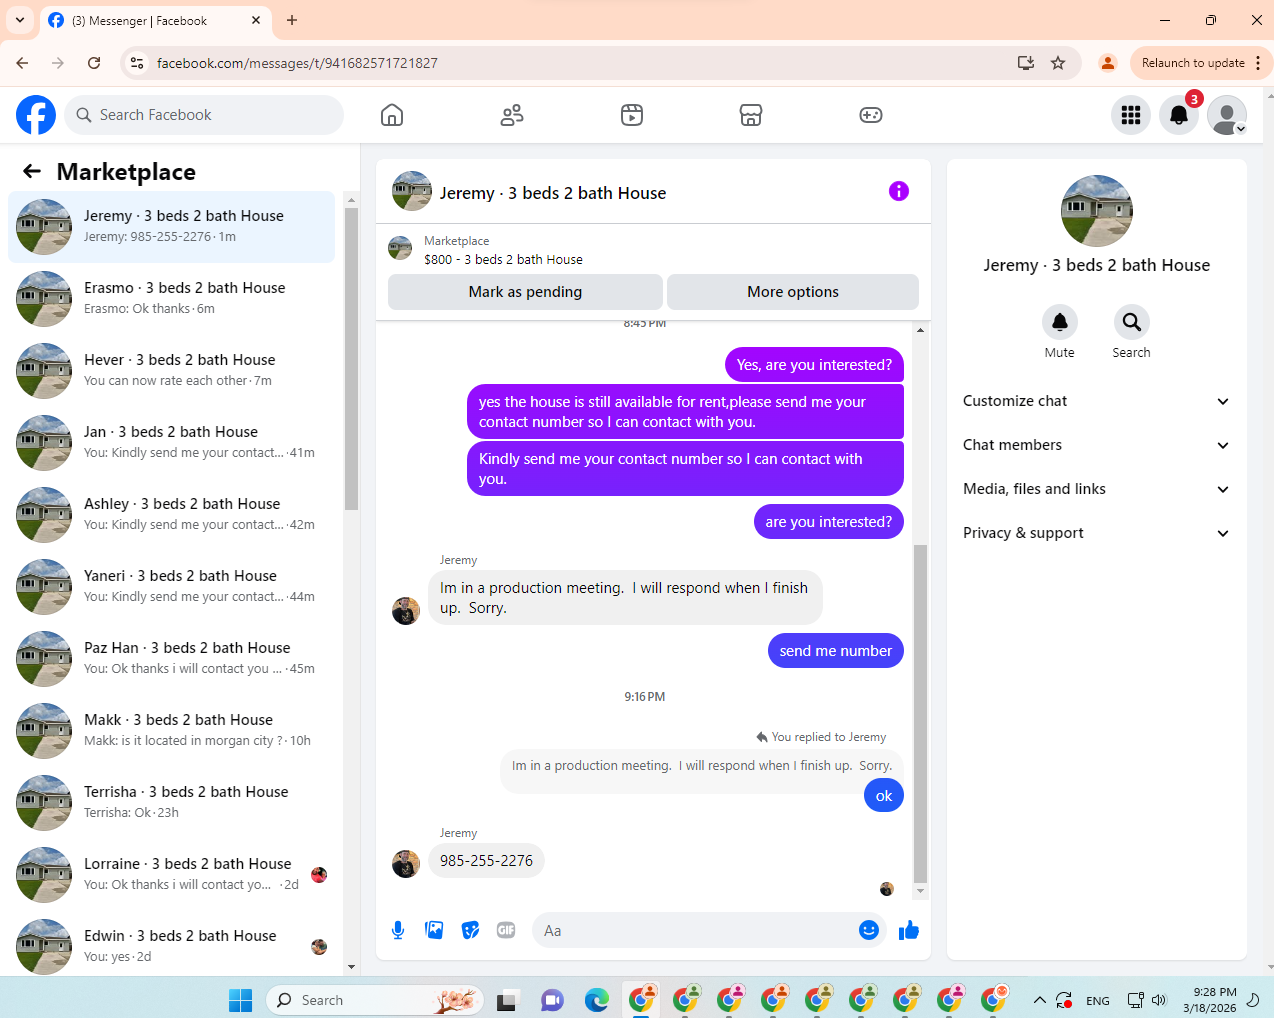The height and width of the screenshot is (1018, 1274).
Task: Click Jeremy's phone number message 985-255-2276
Action: tap(486, 861)
